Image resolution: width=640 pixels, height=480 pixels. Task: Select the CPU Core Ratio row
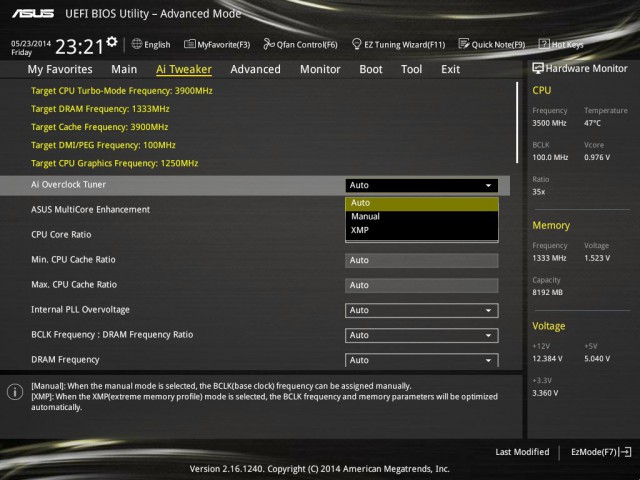click(x=255, y=235)
